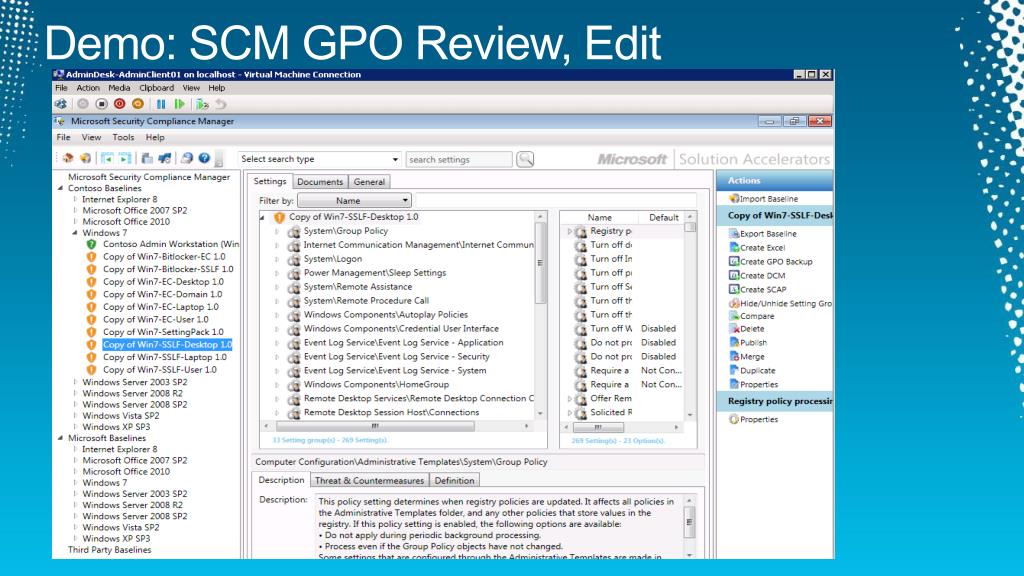Open Properties under Copy of Win7-SSLF-Desktop actions
Viewport: 1024px width, 576px height.
[754, 385]
